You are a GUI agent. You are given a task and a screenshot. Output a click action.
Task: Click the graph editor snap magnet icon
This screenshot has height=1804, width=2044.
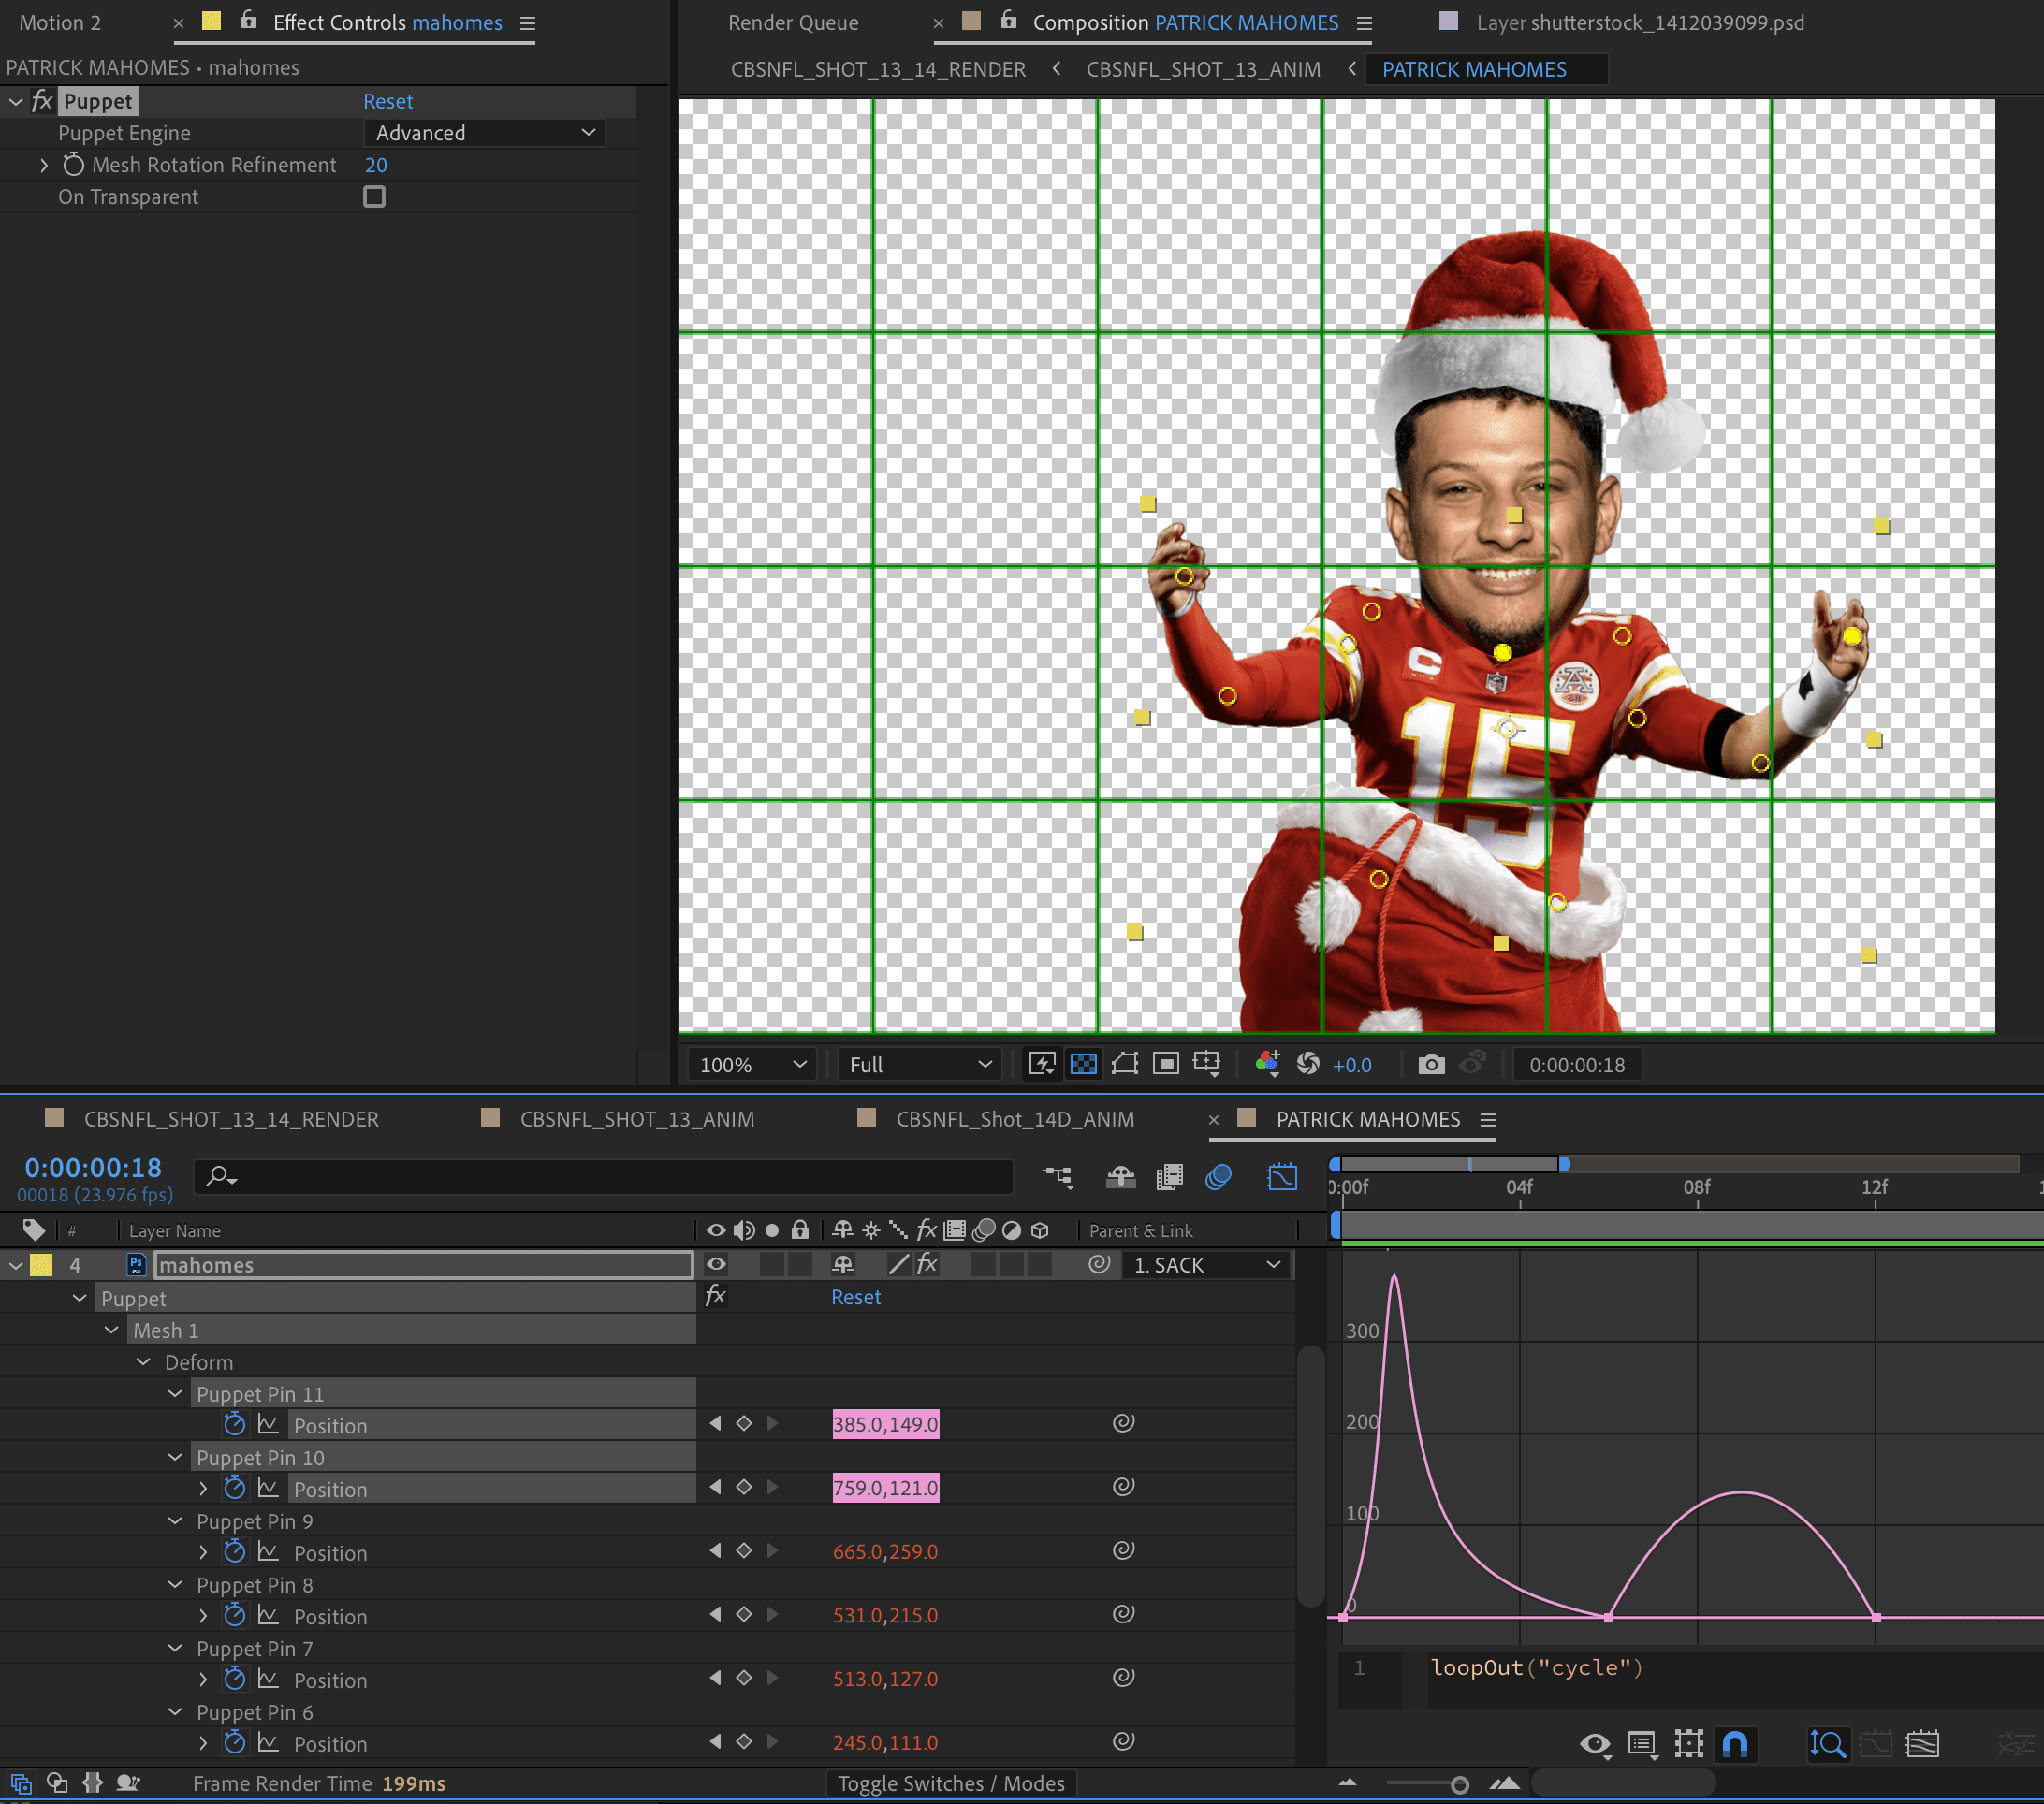[x=1735, y=1745]
